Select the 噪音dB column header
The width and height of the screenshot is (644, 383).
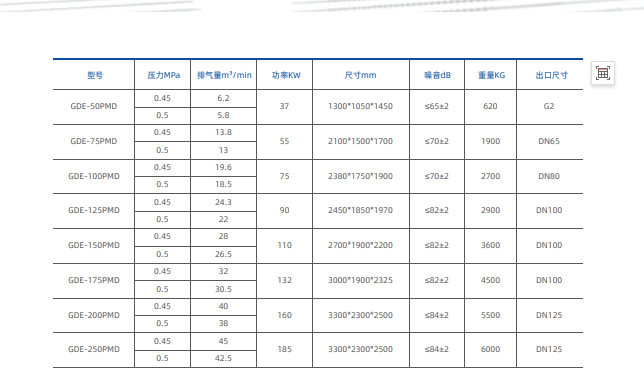tap(437, 75)
